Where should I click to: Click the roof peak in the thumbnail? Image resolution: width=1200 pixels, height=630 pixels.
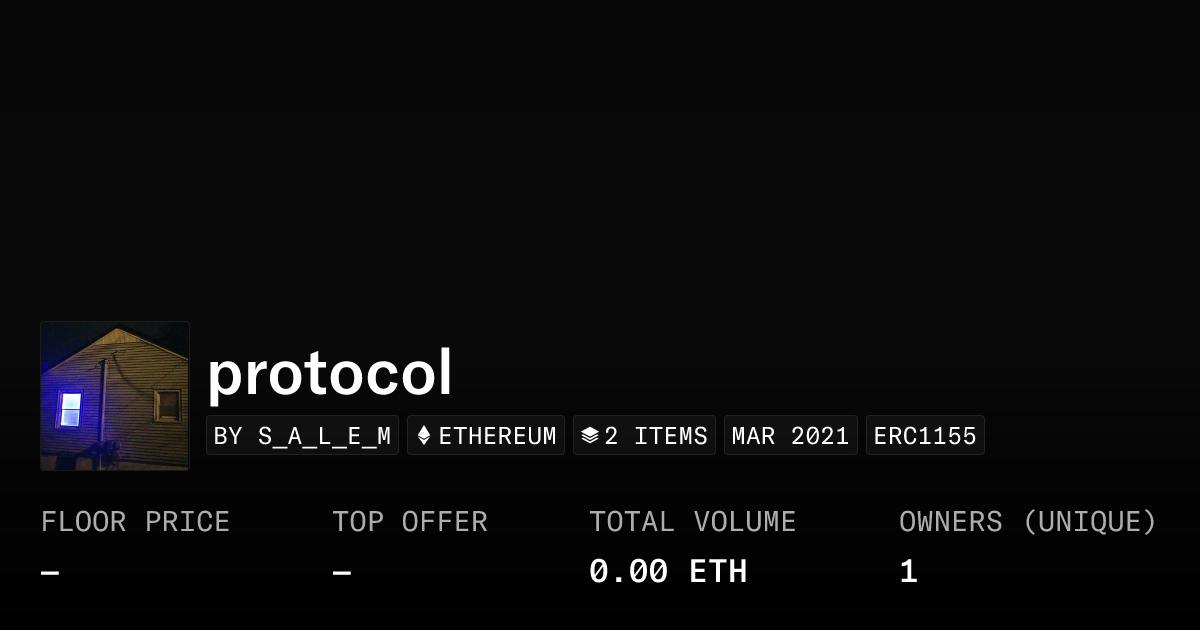point(118,331)
